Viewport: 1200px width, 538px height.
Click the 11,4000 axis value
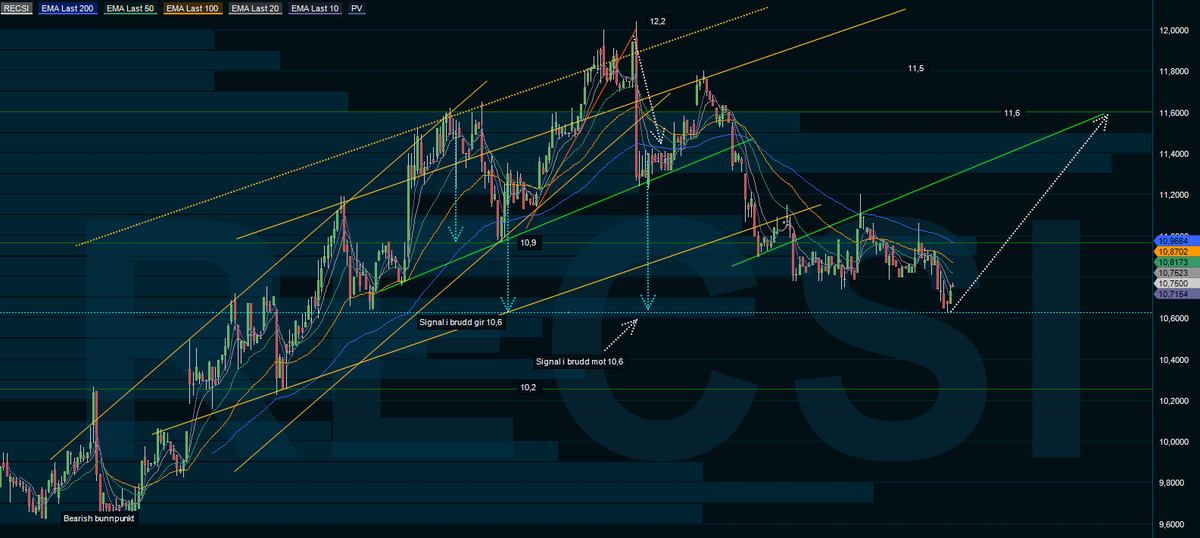(1172, 154)
